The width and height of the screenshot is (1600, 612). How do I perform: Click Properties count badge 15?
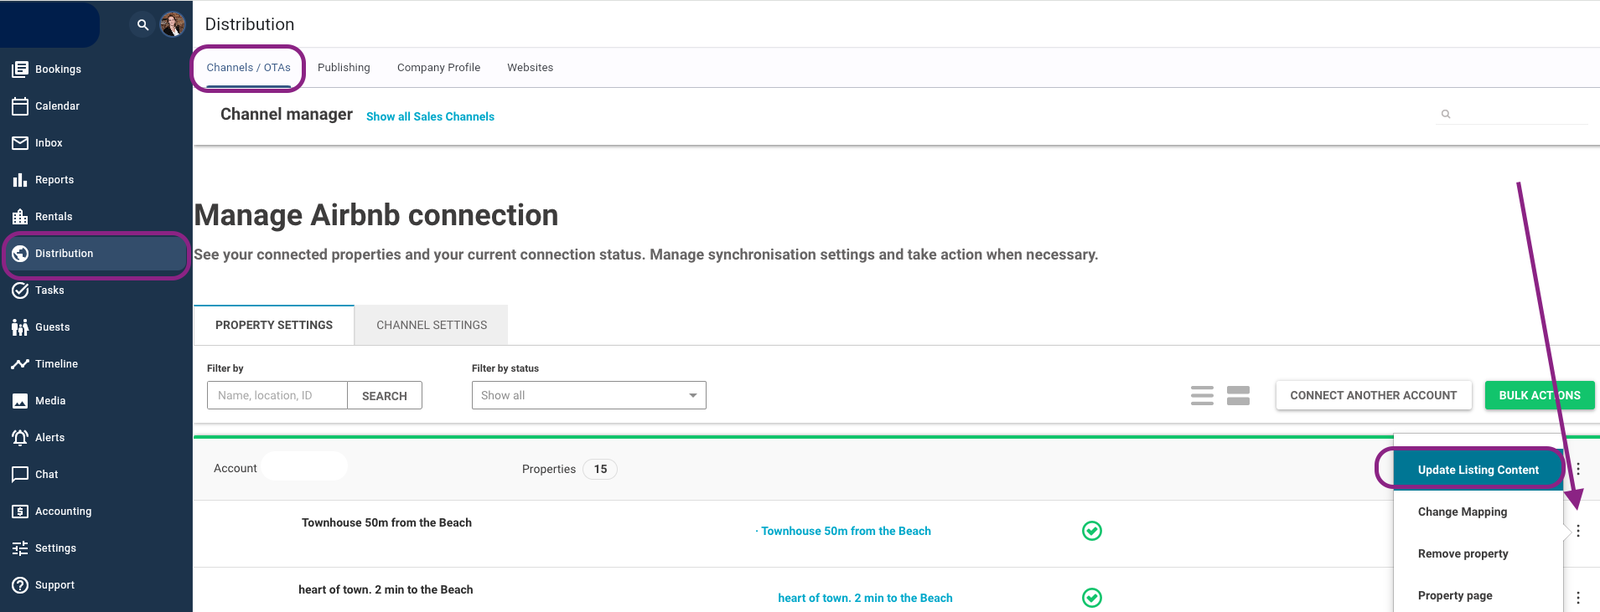[x=600, y=469]
